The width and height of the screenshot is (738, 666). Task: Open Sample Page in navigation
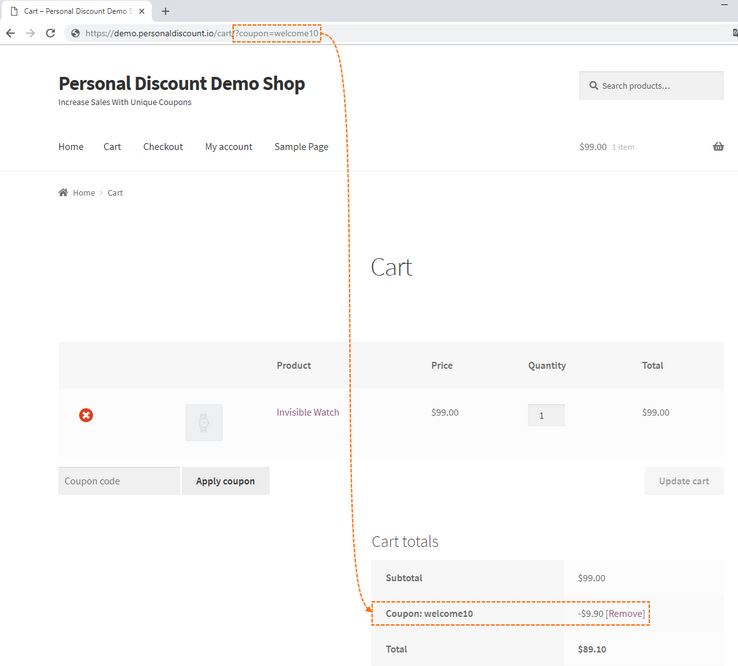coord(301,146)
